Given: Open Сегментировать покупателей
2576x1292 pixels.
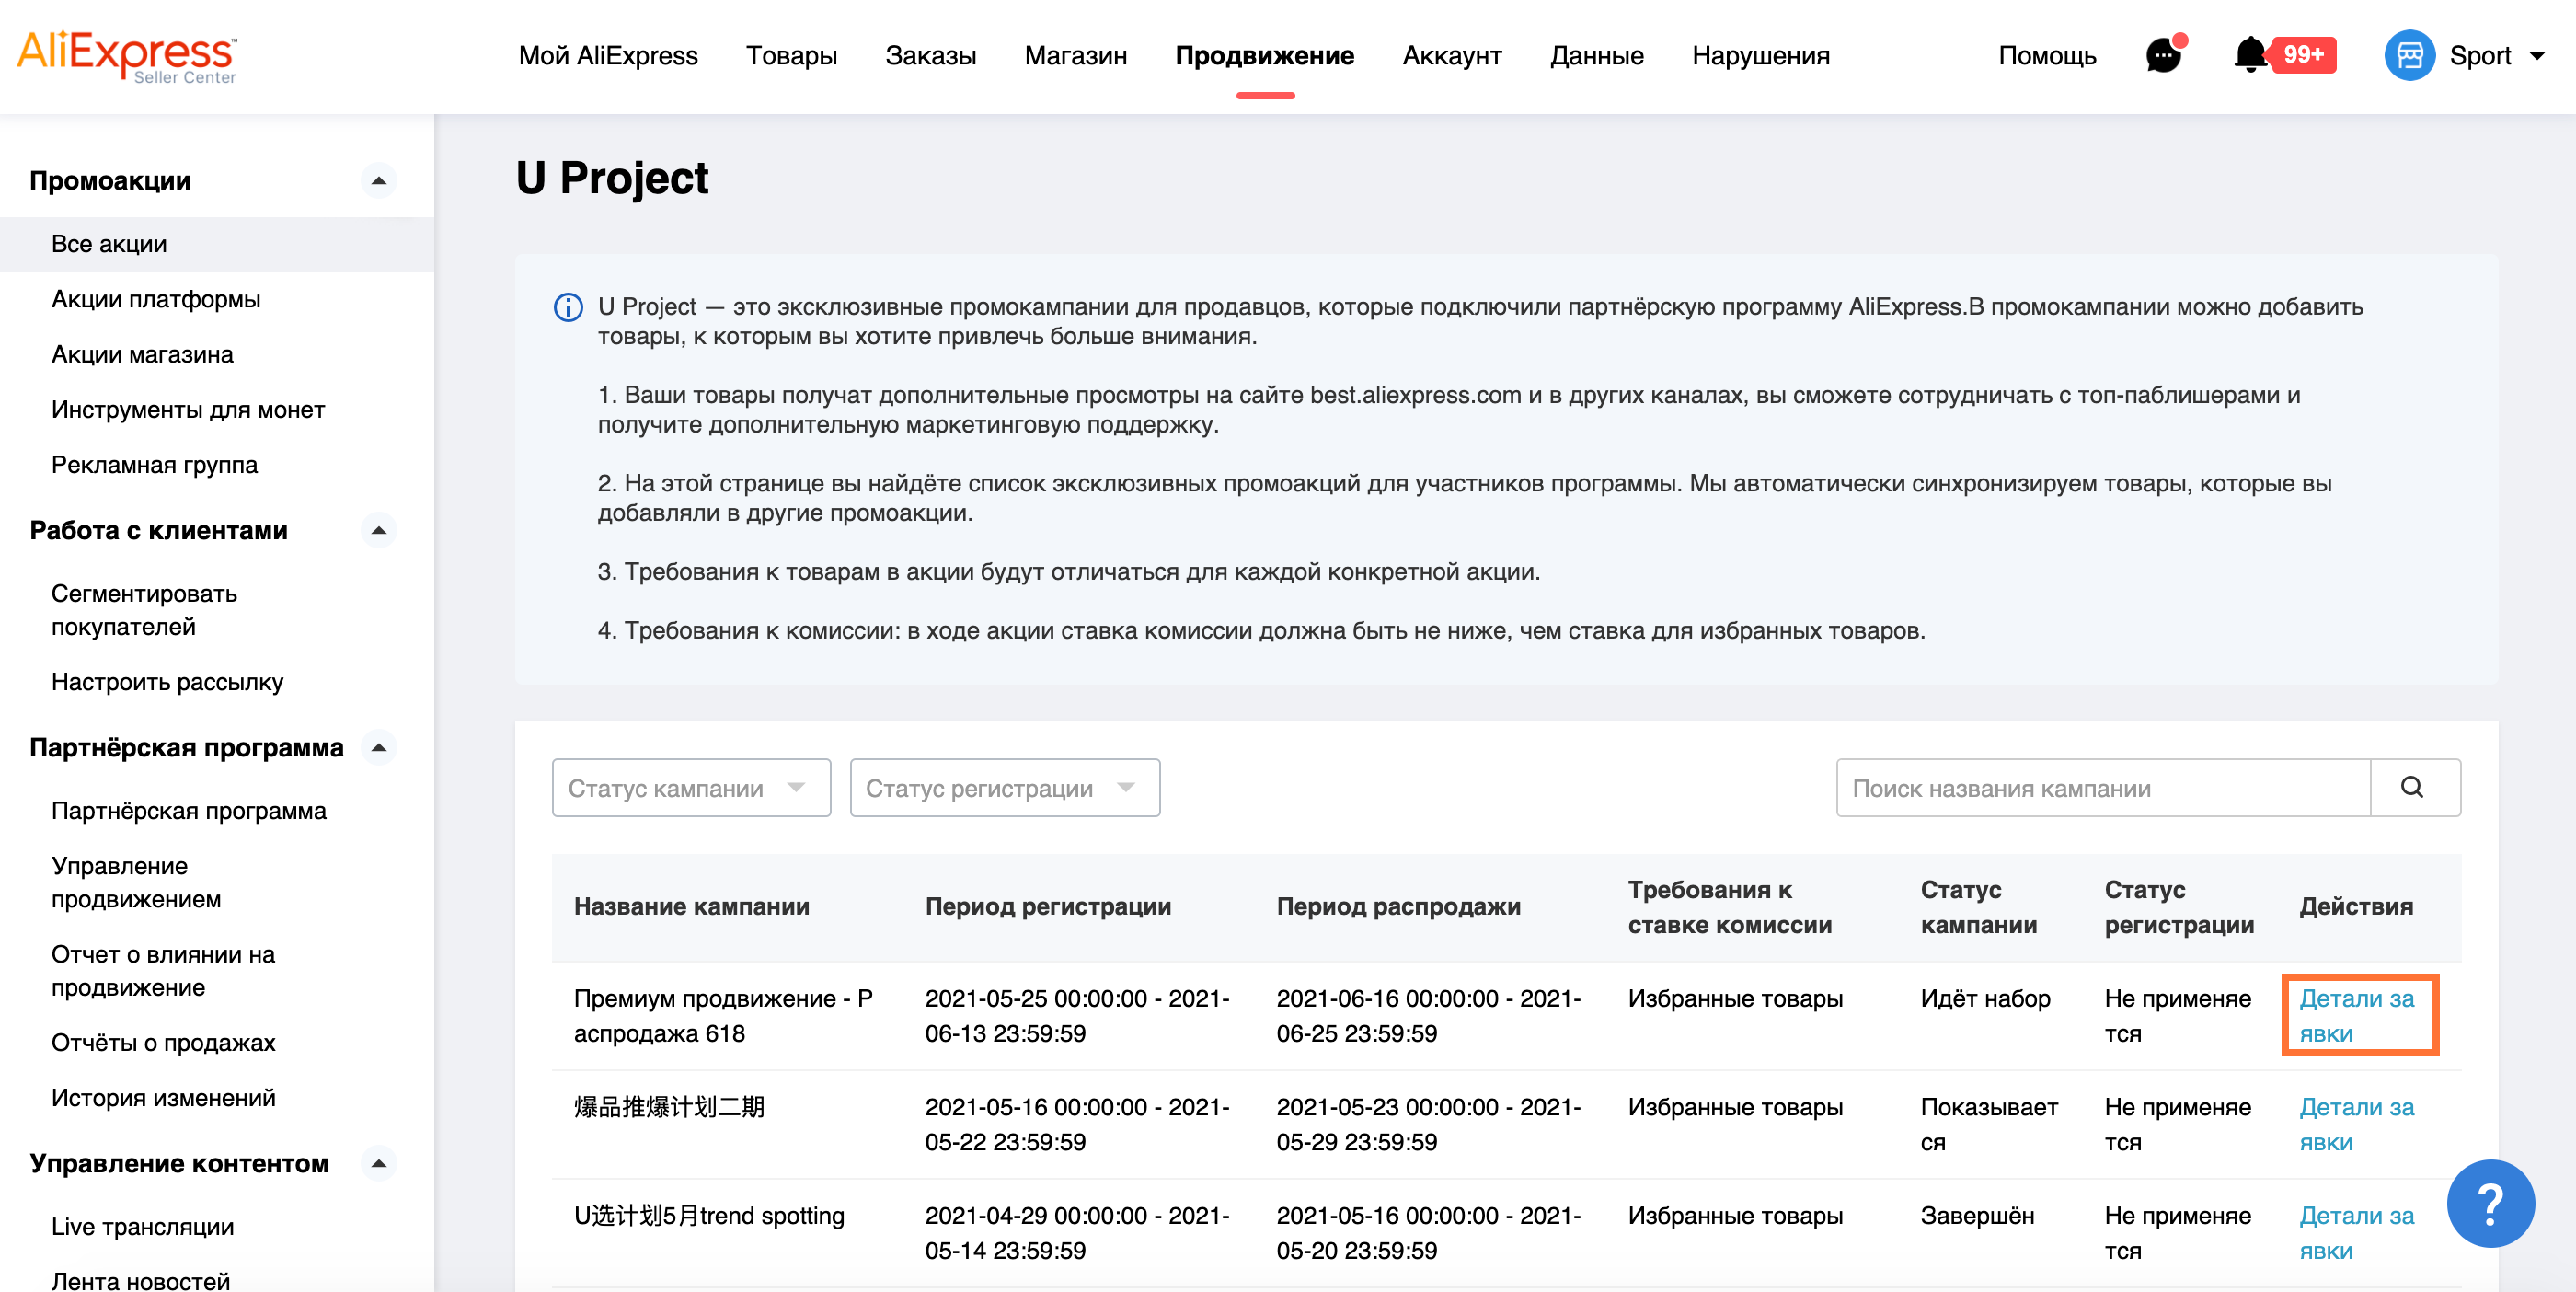Looking at the screenshot, I should 144,610.
